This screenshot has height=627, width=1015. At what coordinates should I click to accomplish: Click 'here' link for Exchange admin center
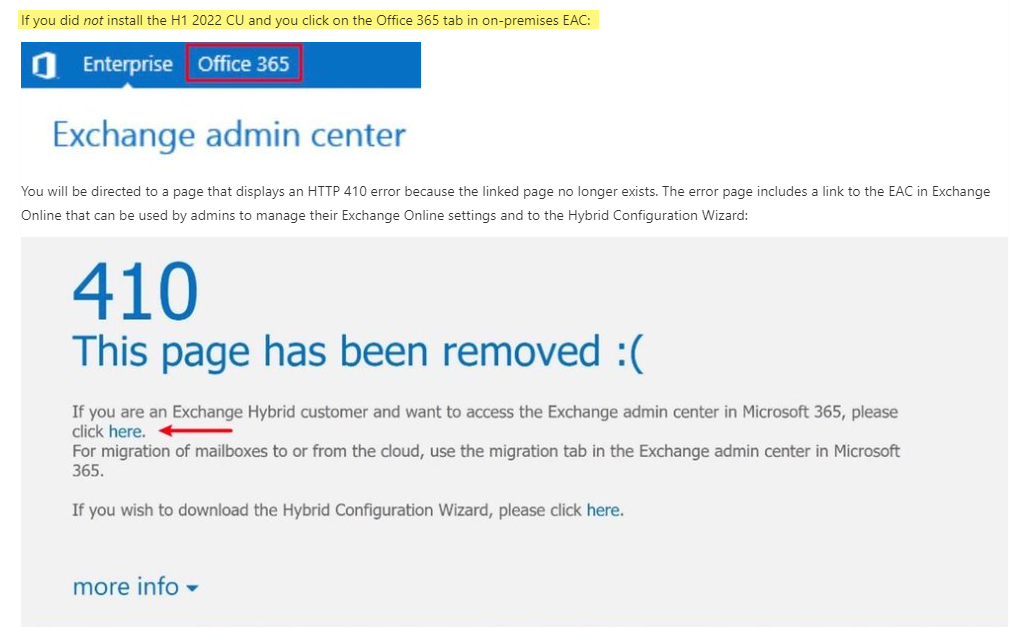point(126,432)
